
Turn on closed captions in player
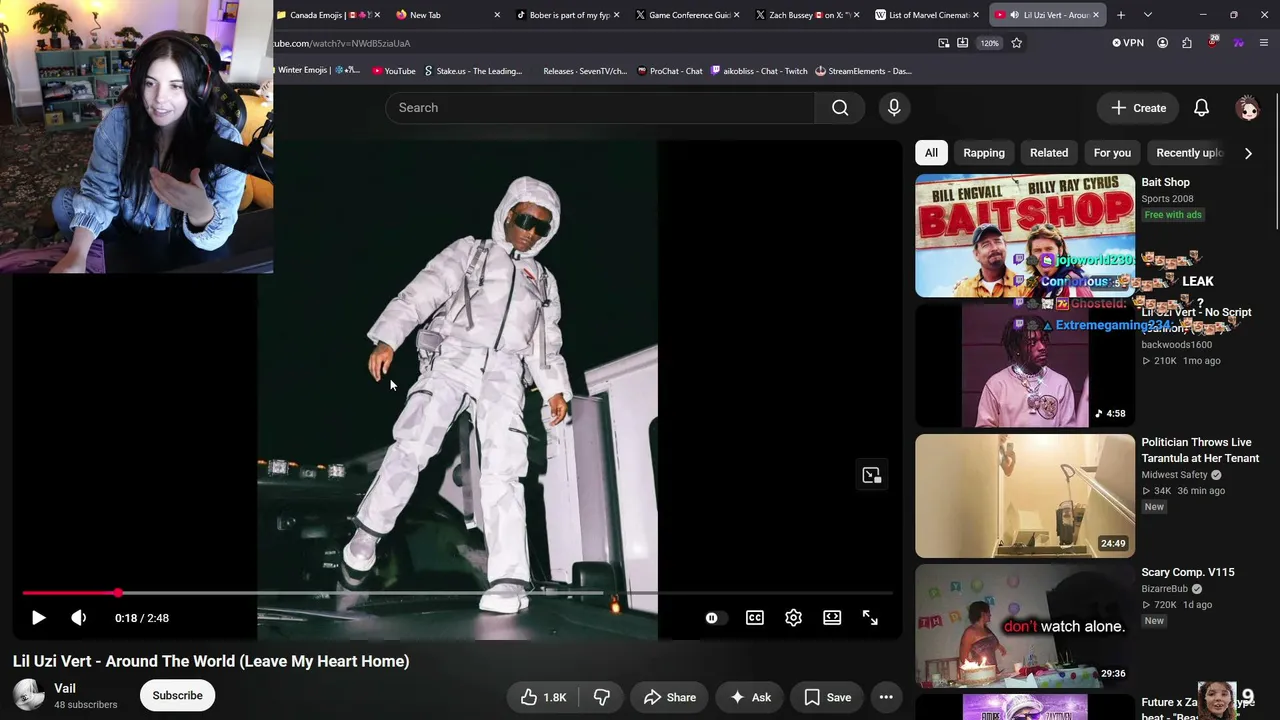[755, 618]
